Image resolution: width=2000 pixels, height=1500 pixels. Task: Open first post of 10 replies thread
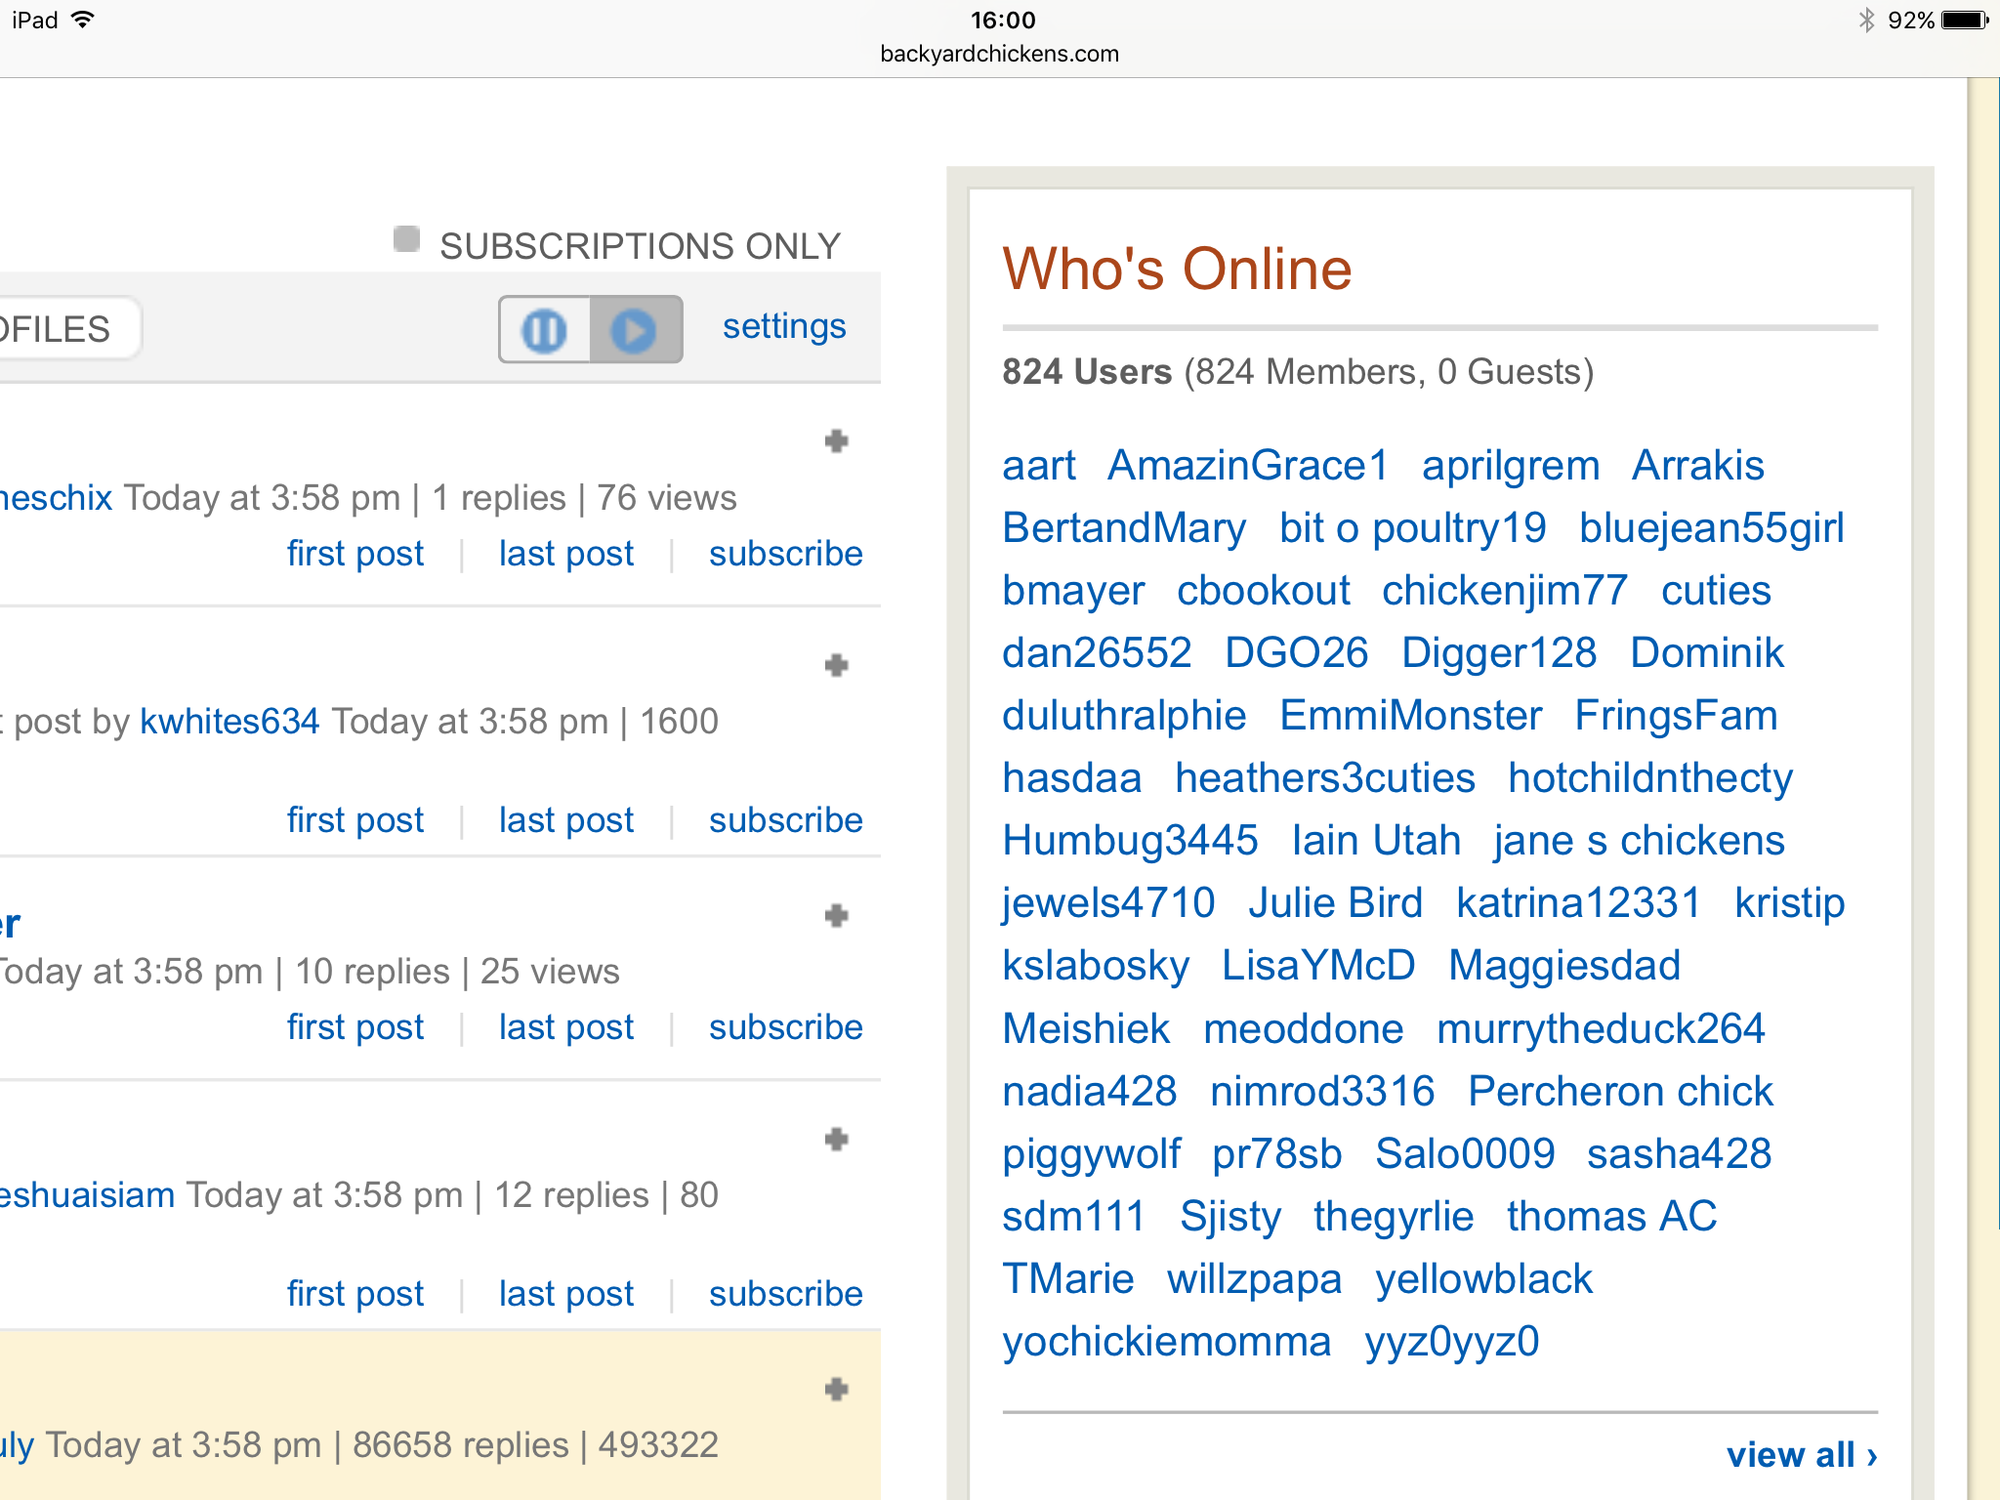pos(355,1027)
